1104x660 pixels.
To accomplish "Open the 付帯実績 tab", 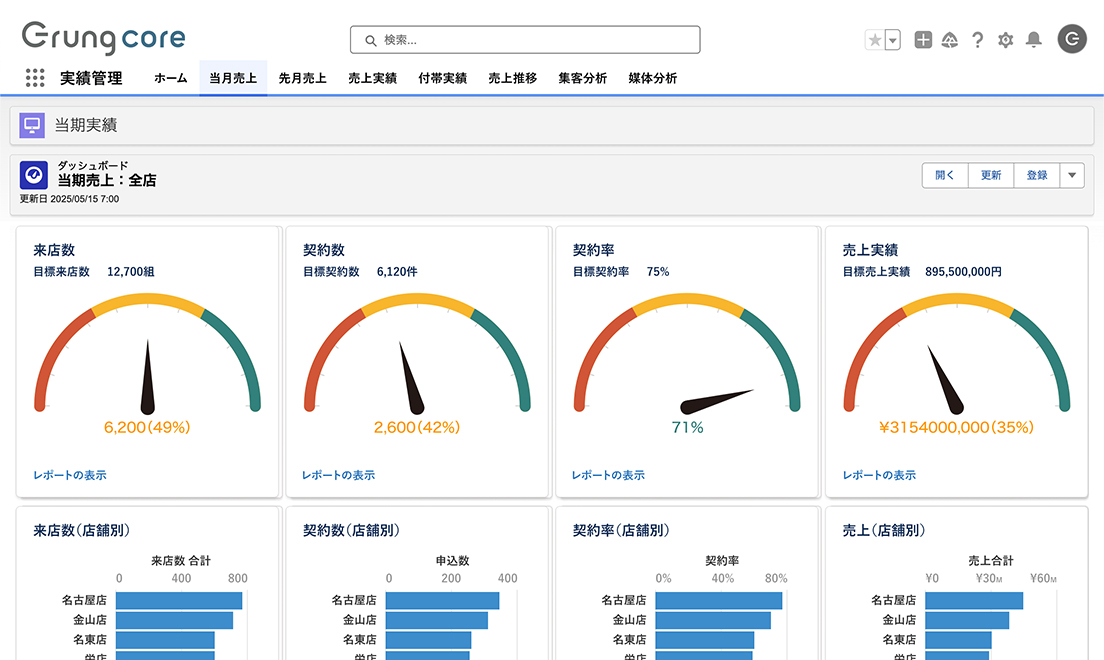I will (x=442, y=78).
